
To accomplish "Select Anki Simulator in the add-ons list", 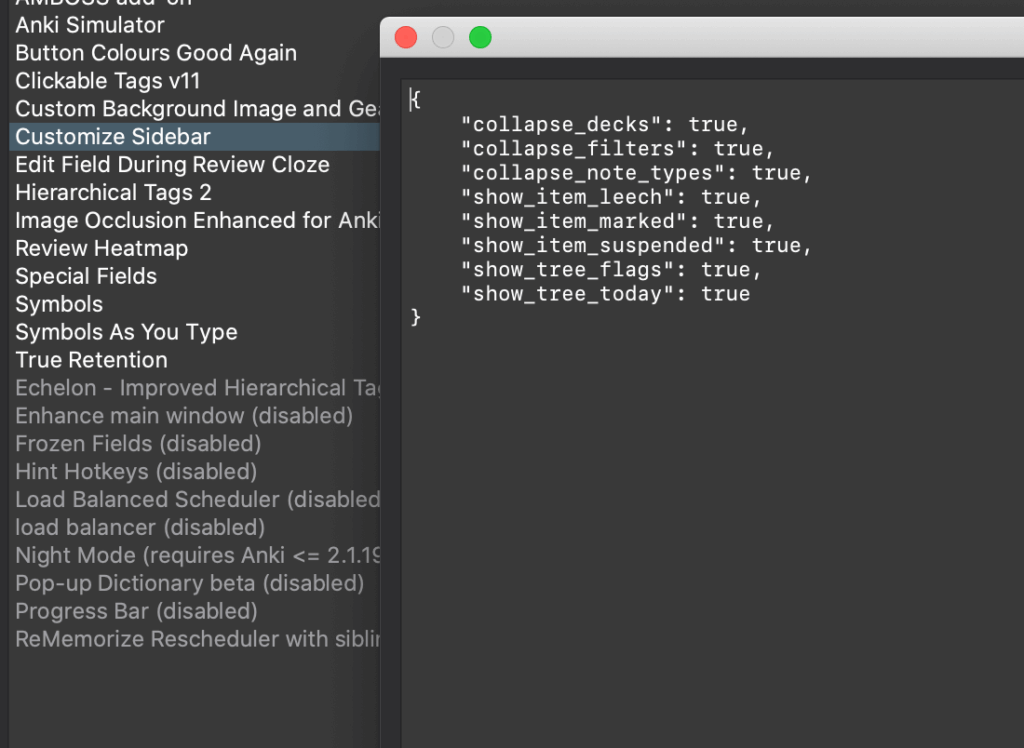I will coord(195,25).
